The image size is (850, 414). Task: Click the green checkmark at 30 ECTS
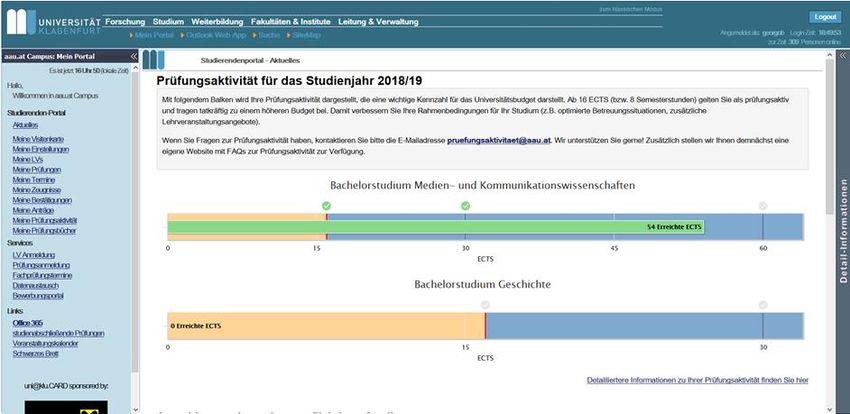(465, 206)
